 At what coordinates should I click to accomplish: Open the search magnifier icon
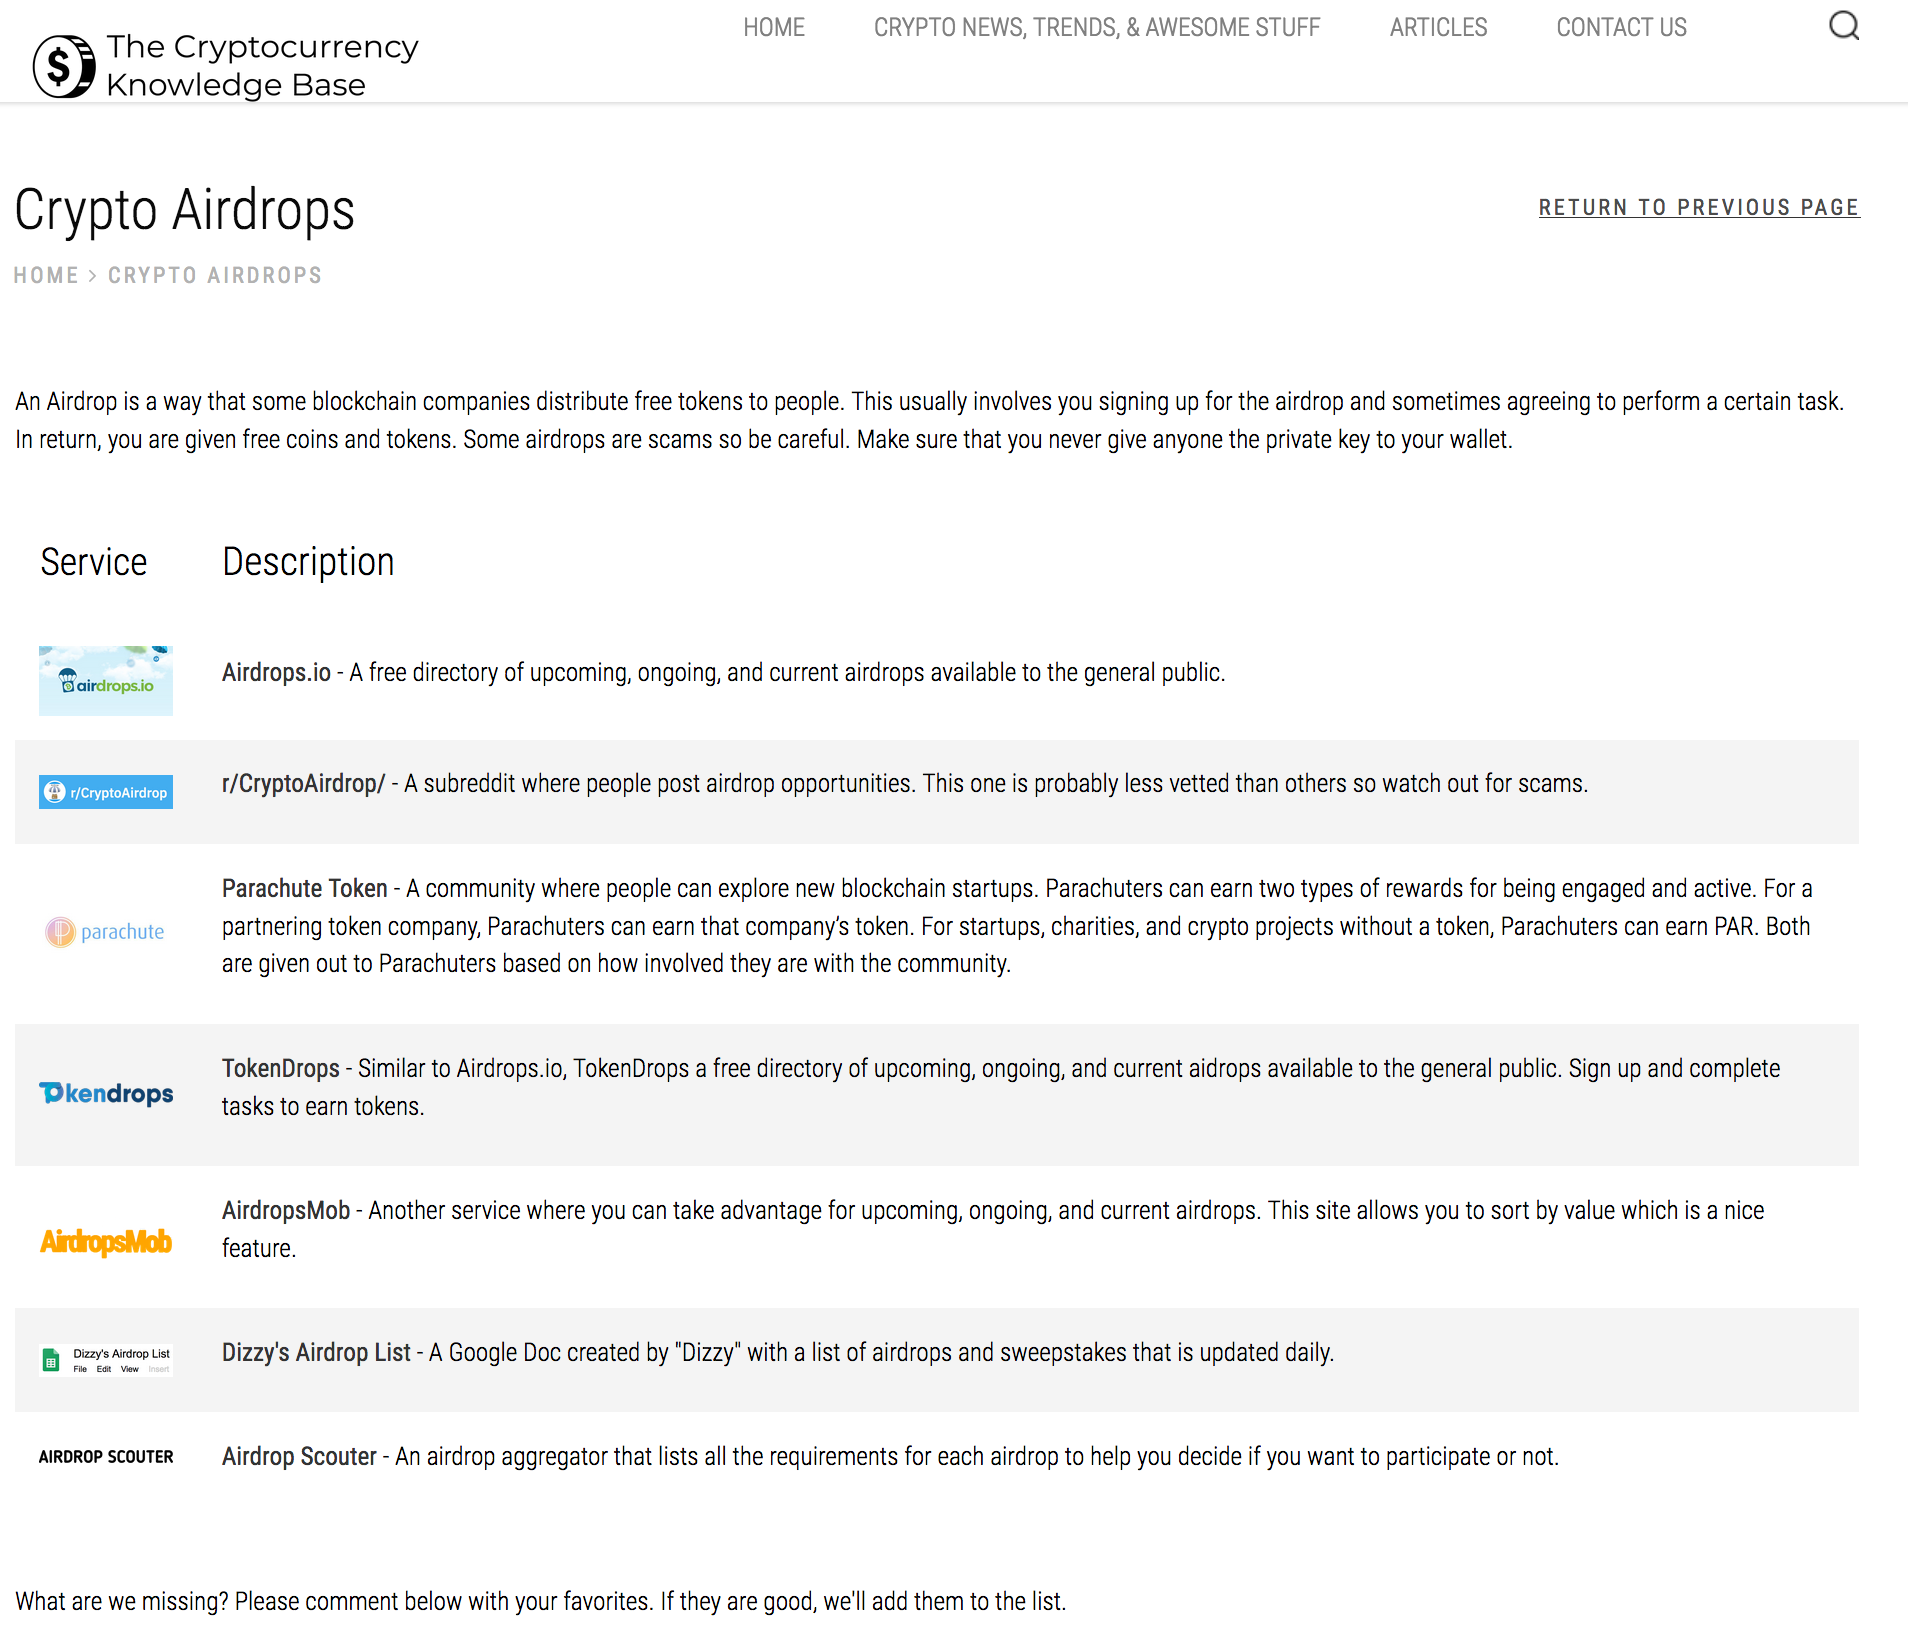[x=1843, y=26]
